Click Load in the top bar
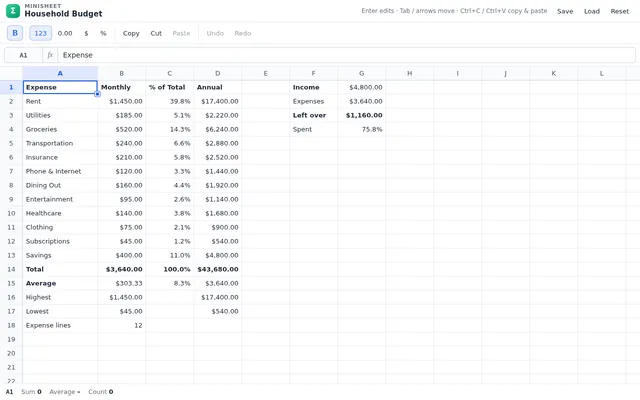Viewport: 640px width, 400px height. point(591,11)
